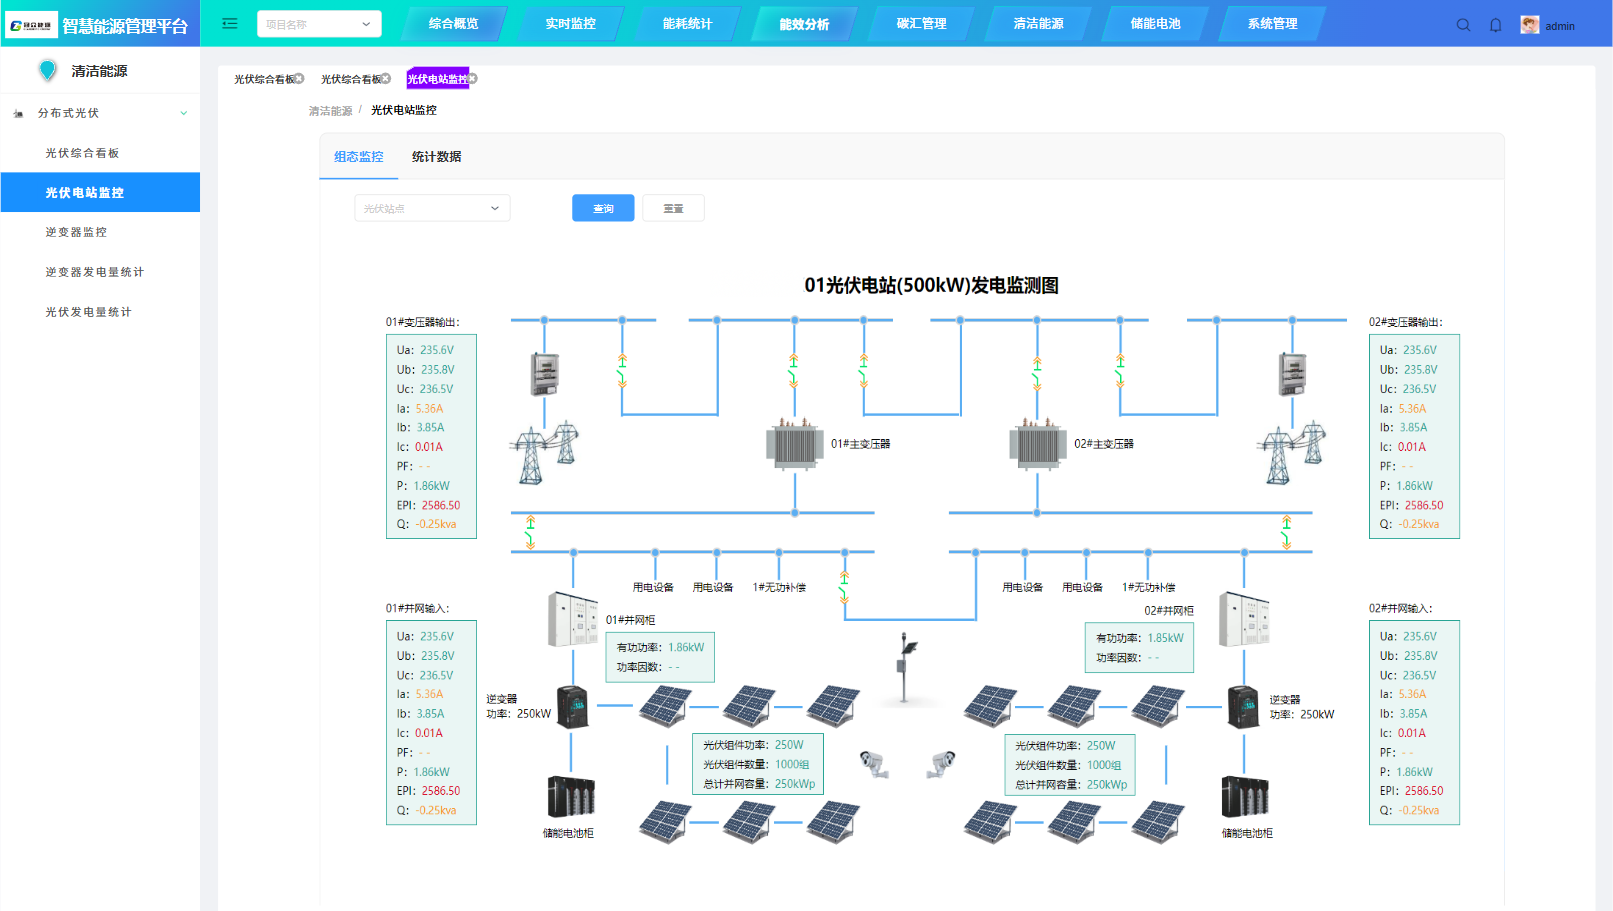
Task: Open the 碳汇管理 top menu
Action: point(921,24)
